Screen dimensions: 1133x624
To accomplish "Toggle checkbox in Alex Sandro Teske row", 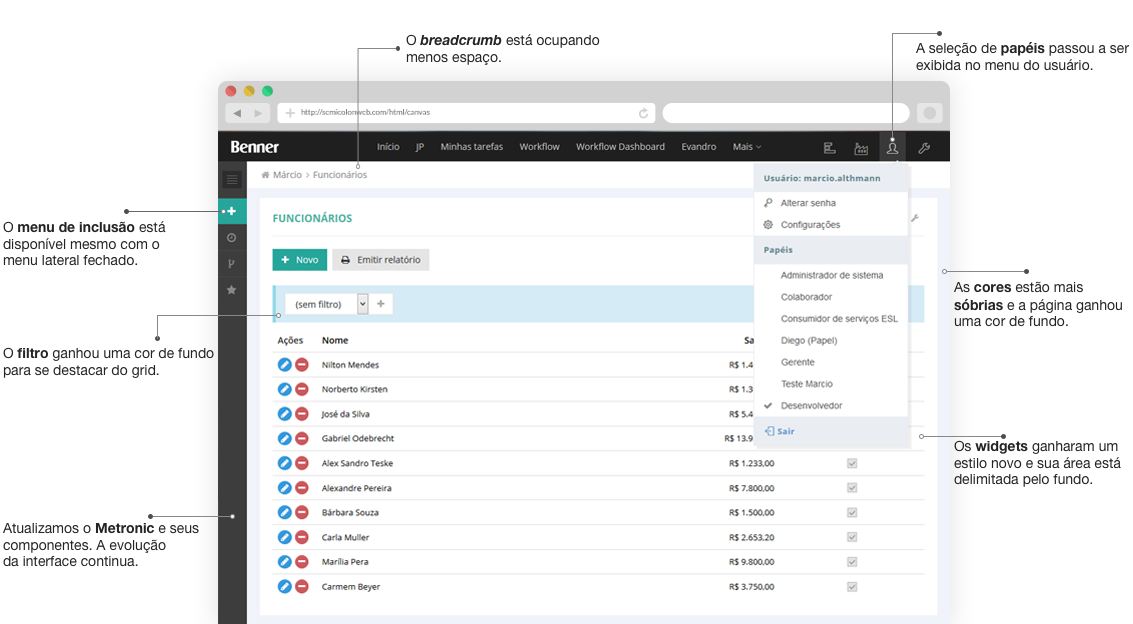I will click(x=852, y=464).
